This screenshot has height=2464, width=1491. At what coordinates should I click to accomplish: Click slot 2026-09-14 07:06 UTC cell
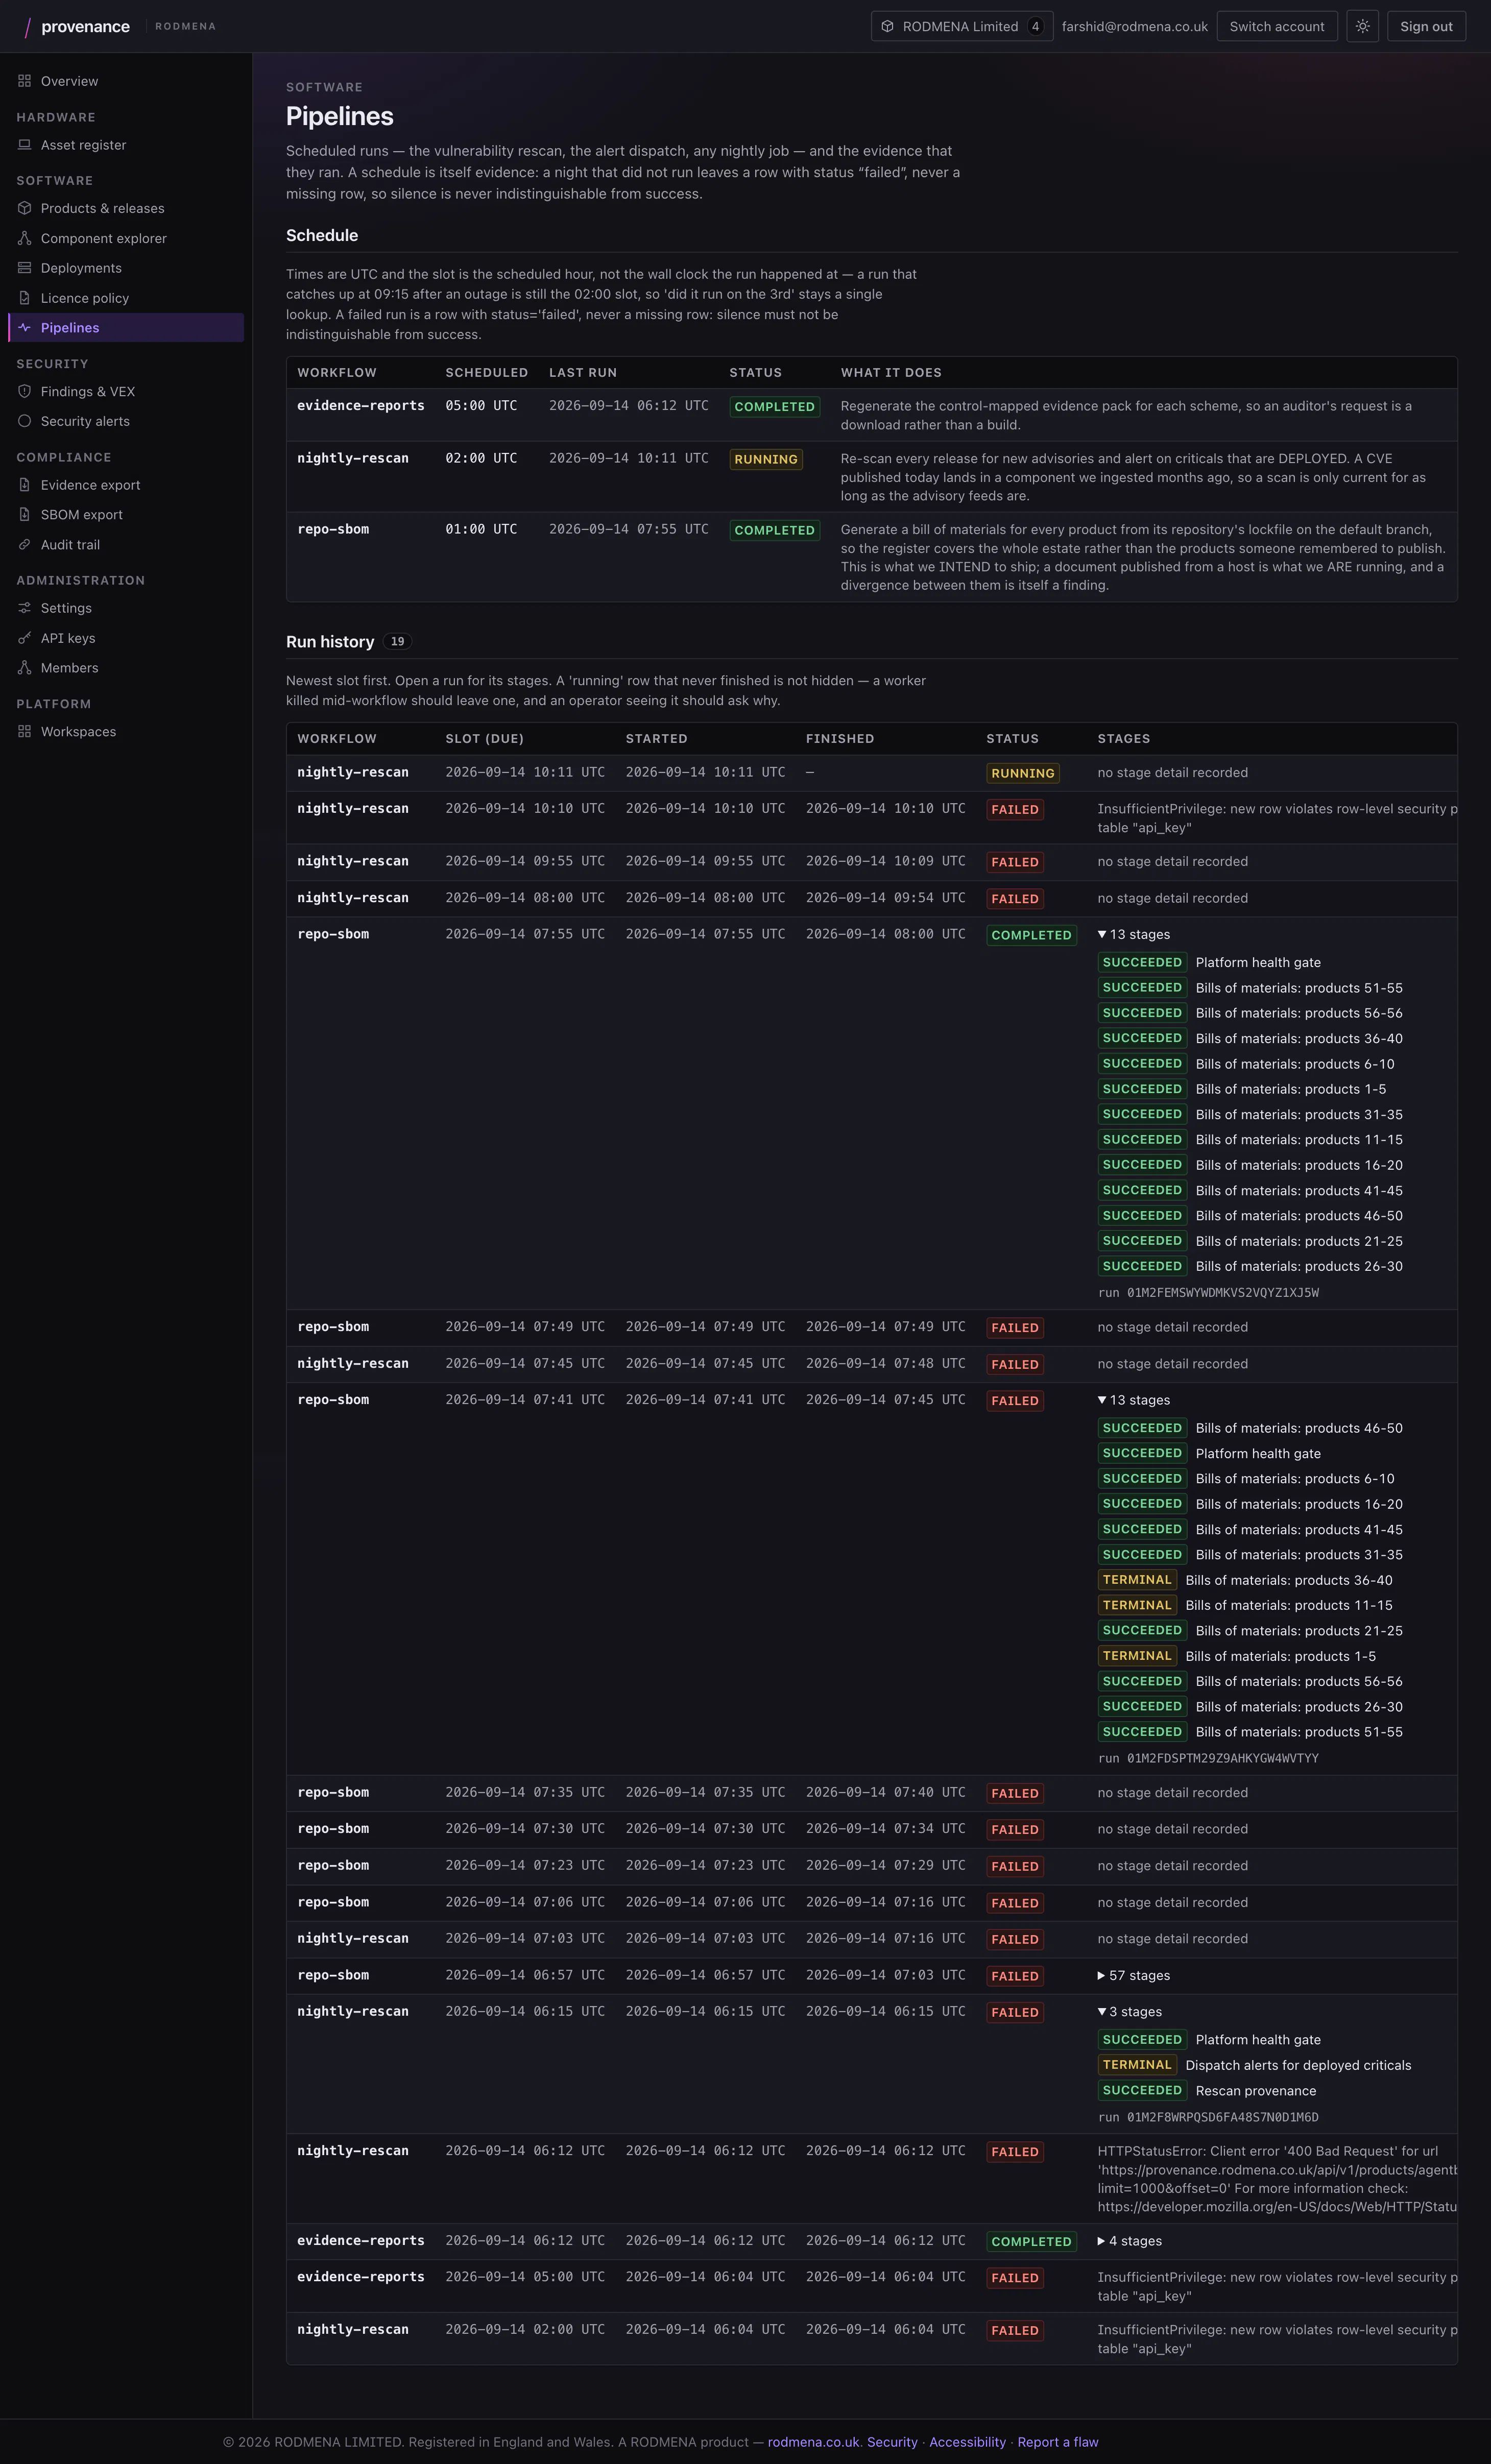point(525,1902)
